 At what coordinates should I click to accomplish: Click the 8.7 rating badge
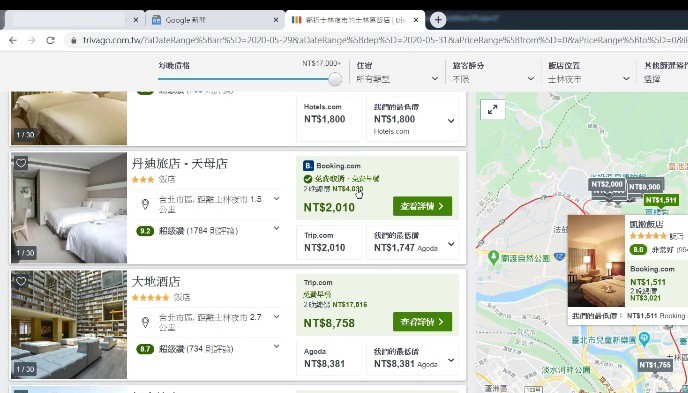tap(145, 349)
